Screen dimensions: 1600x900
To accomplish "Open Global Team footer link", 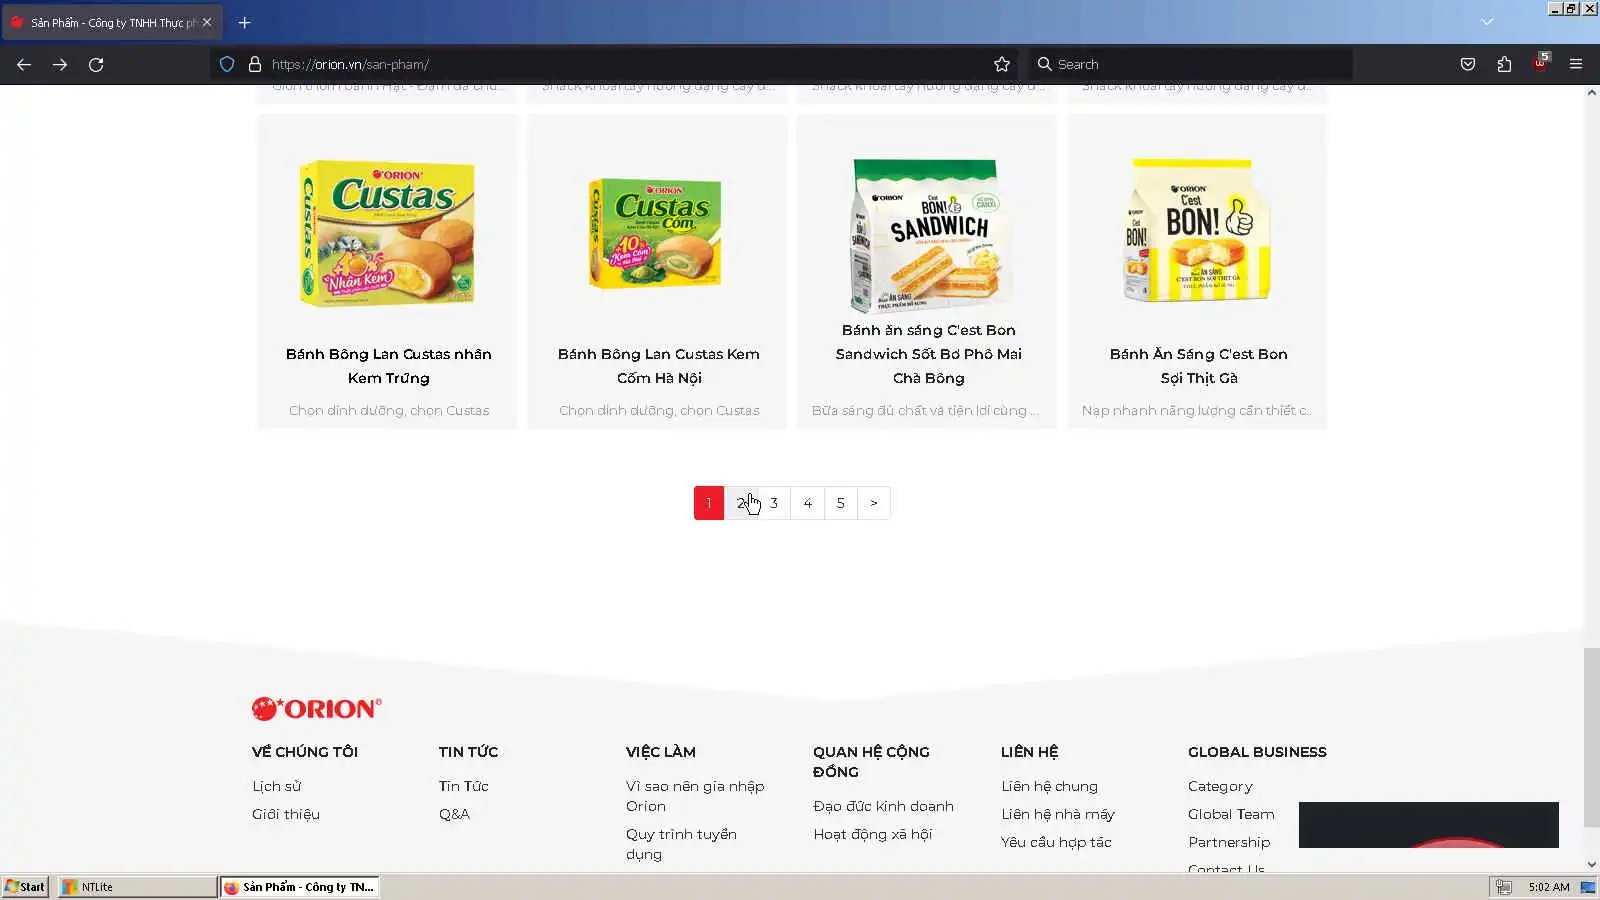I will coord(1232,814).
